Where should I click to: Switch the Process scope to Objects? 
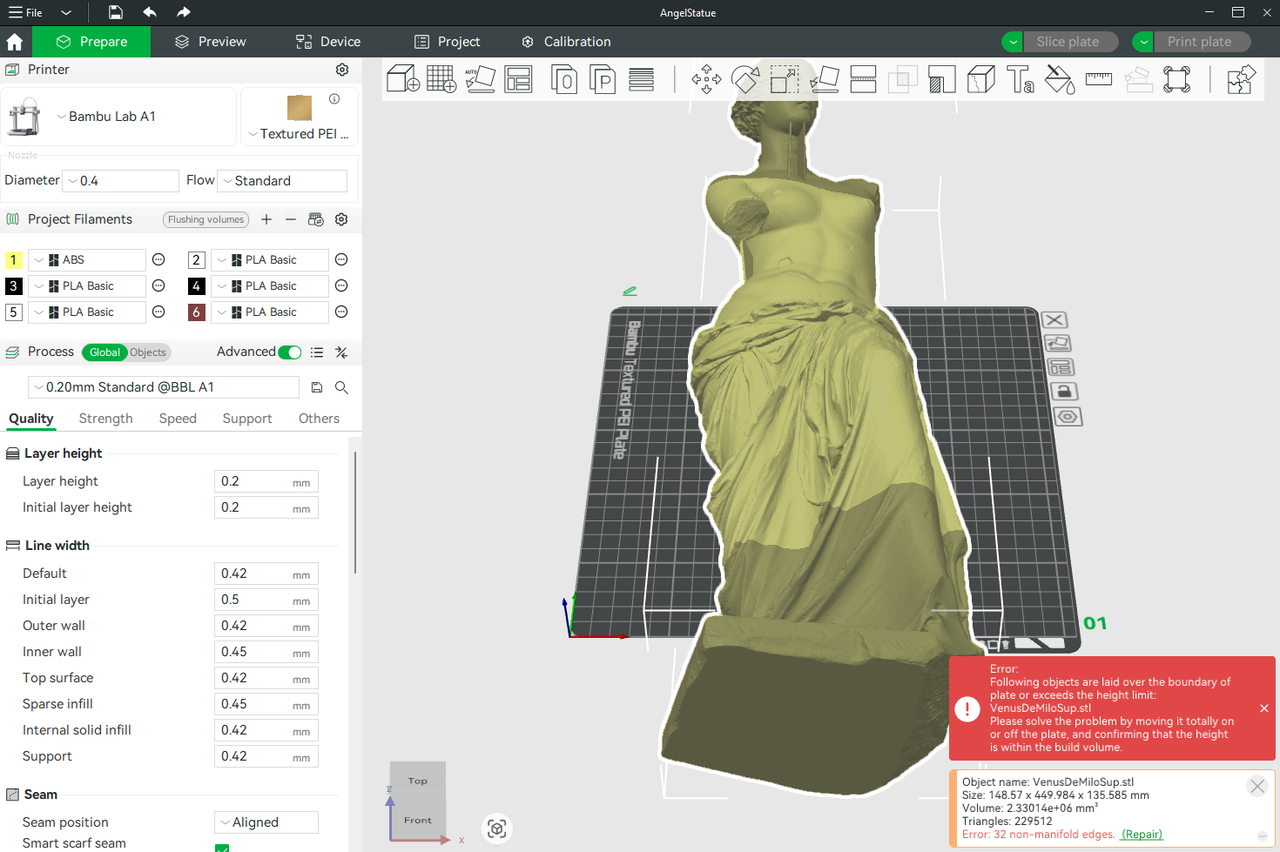pos(148,352)
